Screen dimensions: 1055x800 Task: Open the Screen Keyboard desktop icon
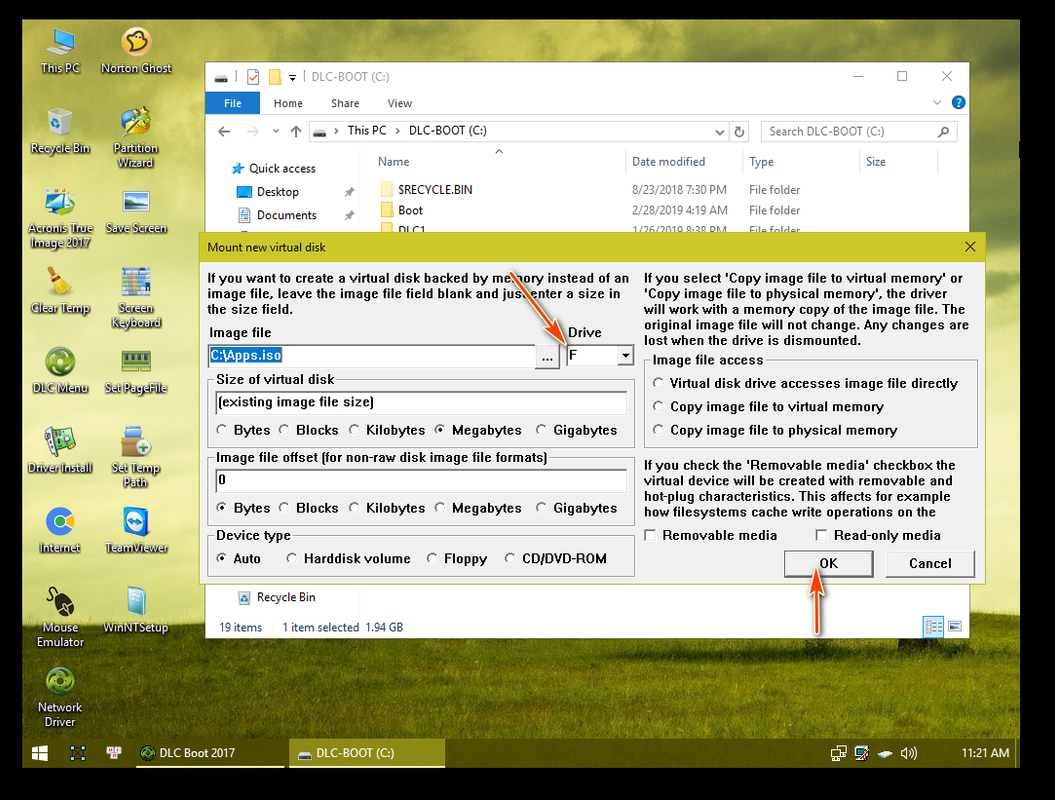pos(136,297)
